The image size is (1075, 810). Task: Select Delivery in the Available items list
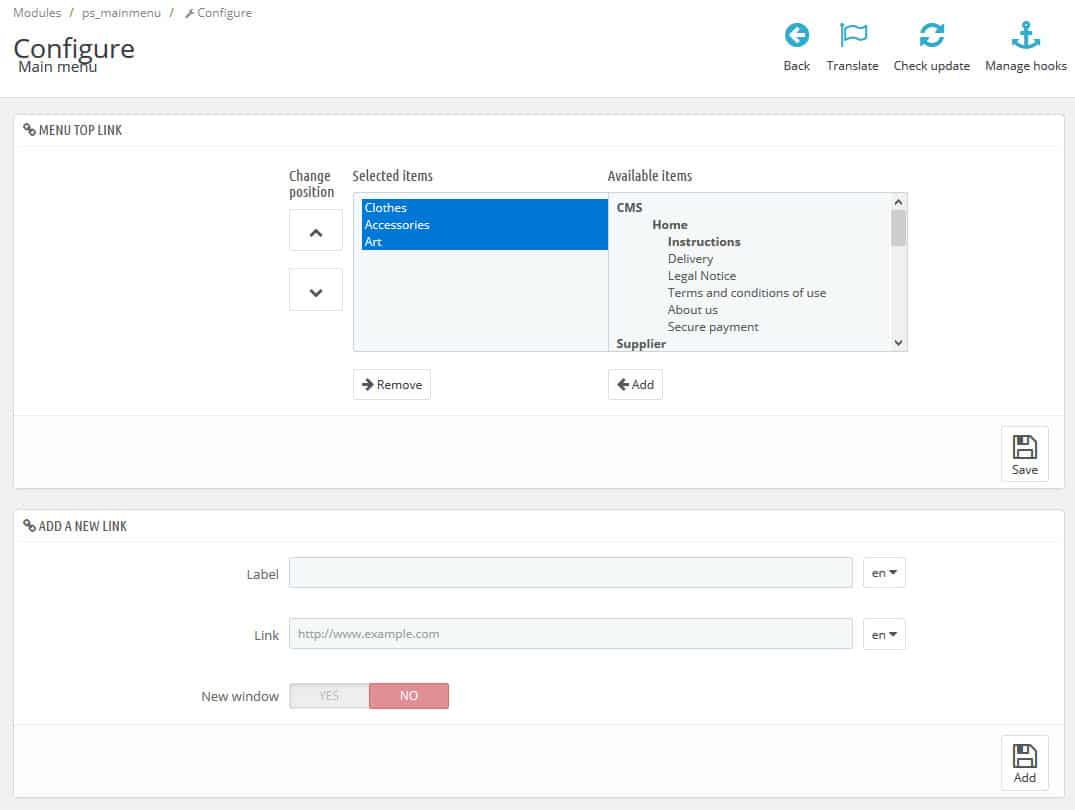[690, 258]
